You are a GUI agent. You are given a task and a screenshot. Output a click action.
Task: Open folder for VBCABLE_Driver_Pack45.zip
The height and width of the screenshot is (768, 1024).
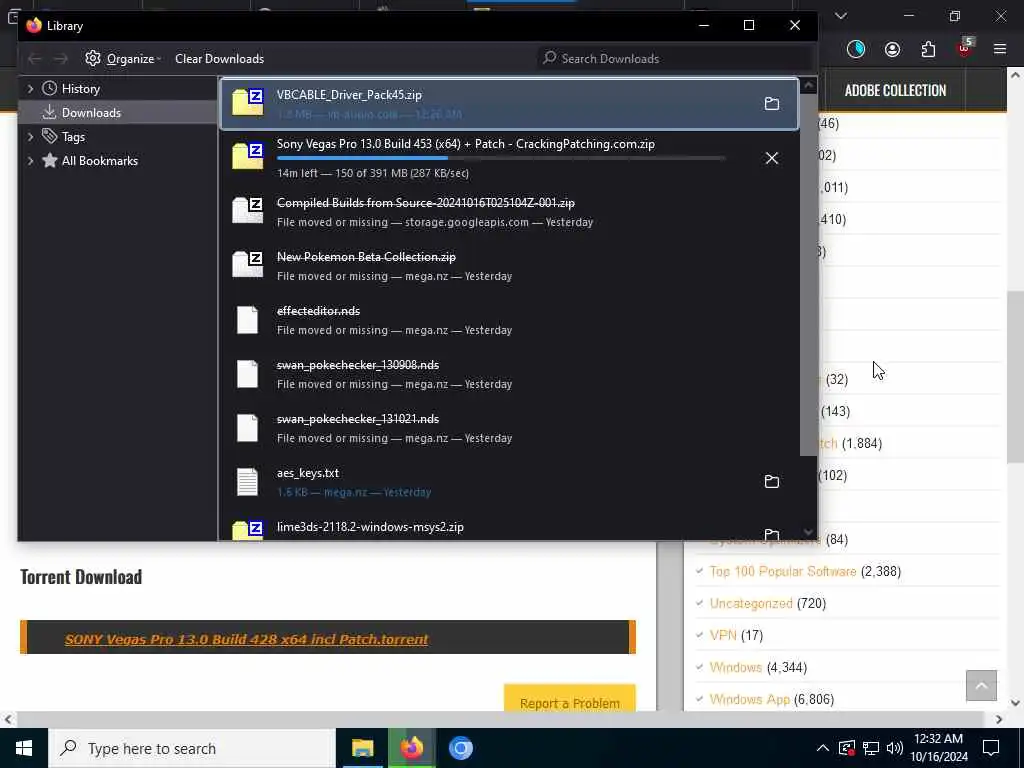pyautogui.click(x=771, y=104)
